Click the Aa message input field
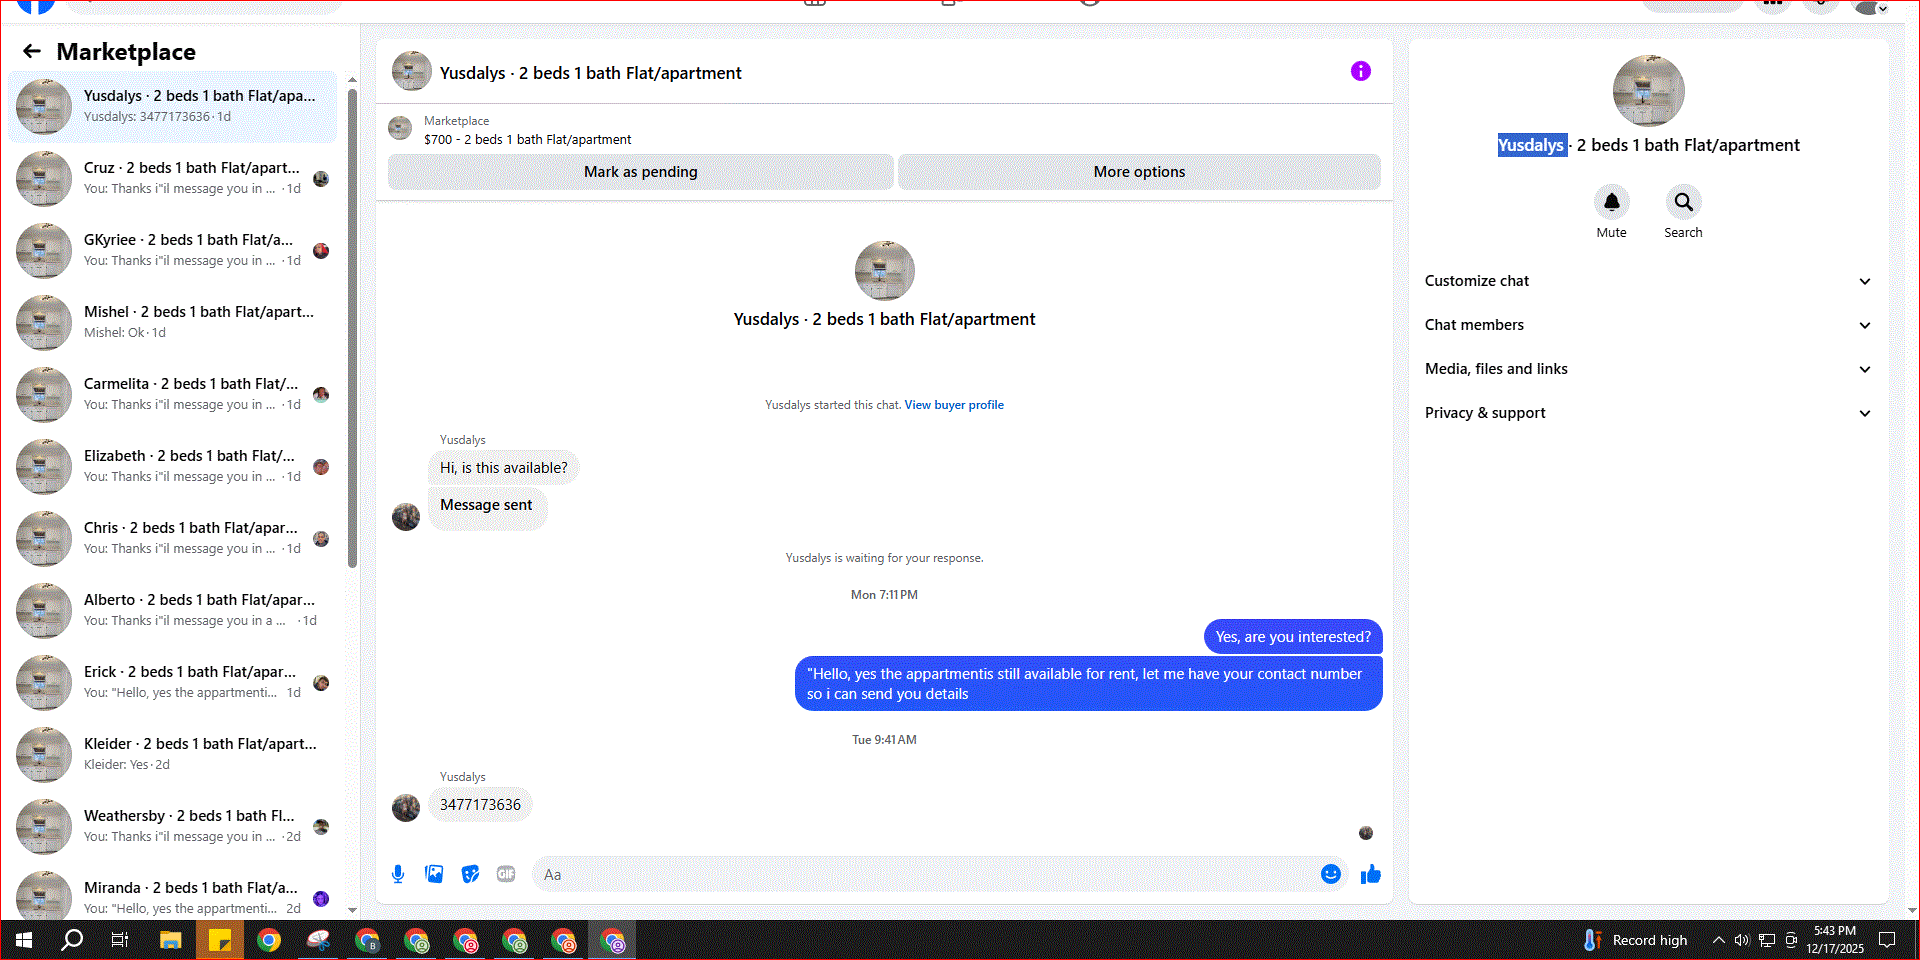 pos(925,874)
